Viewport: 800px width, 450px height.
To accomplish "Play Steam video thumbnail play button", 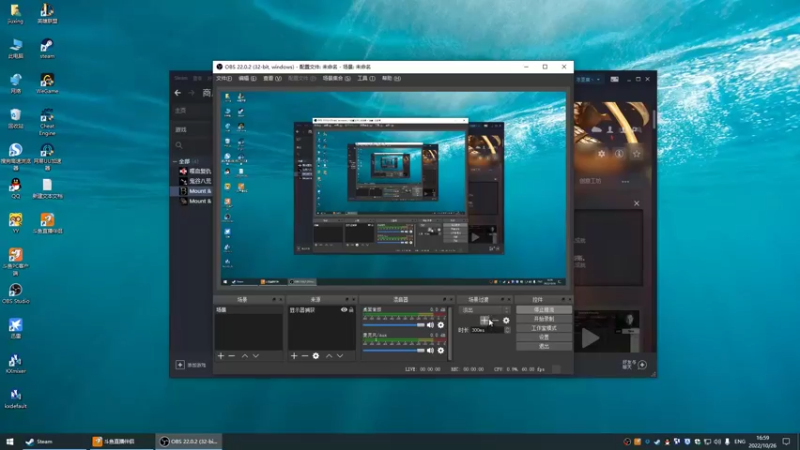I will (x=590, y=338).
